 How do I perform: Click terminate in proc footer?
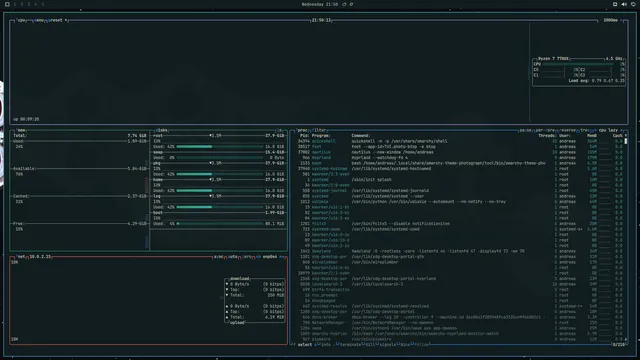tap(350, 344)
